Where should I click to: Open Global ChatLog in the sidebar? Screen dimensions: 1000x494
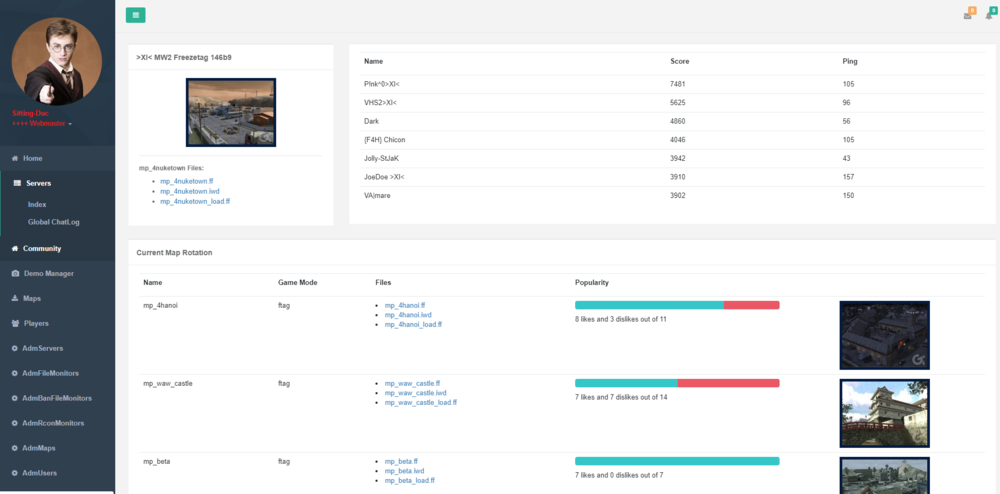point(54,221)
